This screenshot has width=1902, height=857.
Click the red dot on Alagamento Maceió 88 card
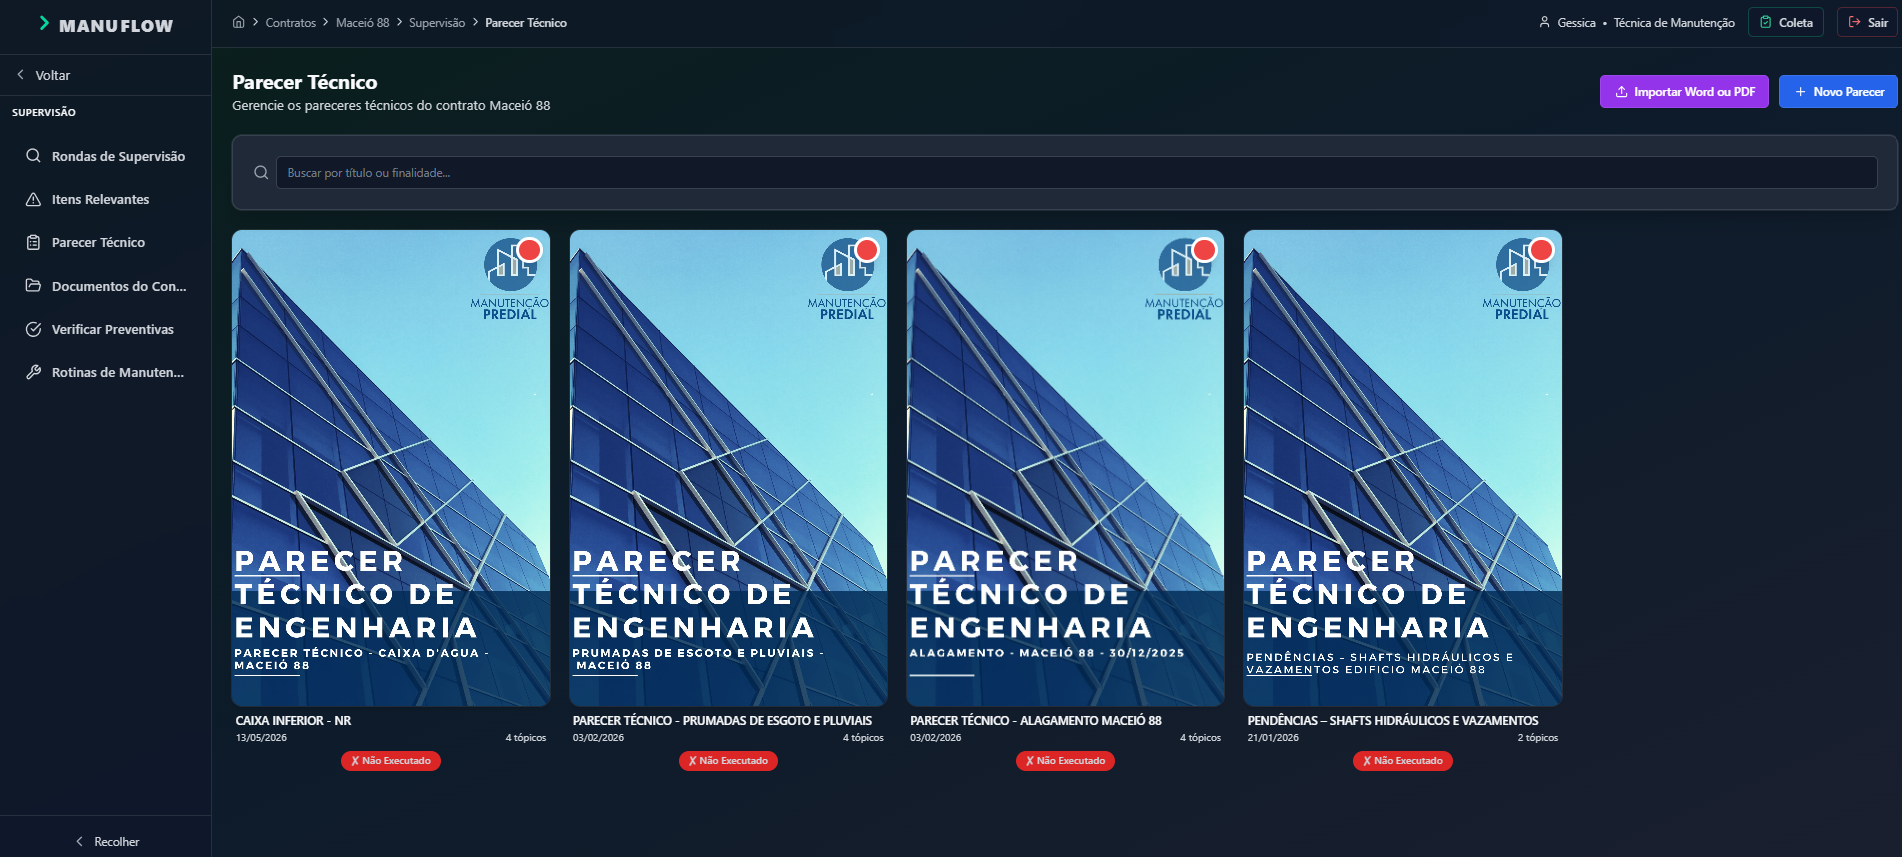click(1205, 250)
